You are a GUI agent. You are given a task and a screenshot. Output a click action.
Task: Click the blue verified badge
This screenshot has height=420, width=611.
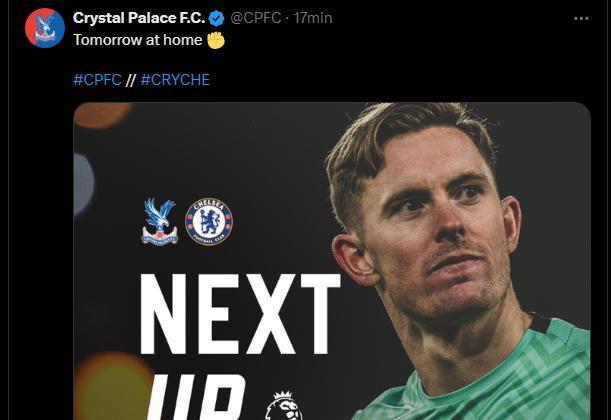click(216, 18)
